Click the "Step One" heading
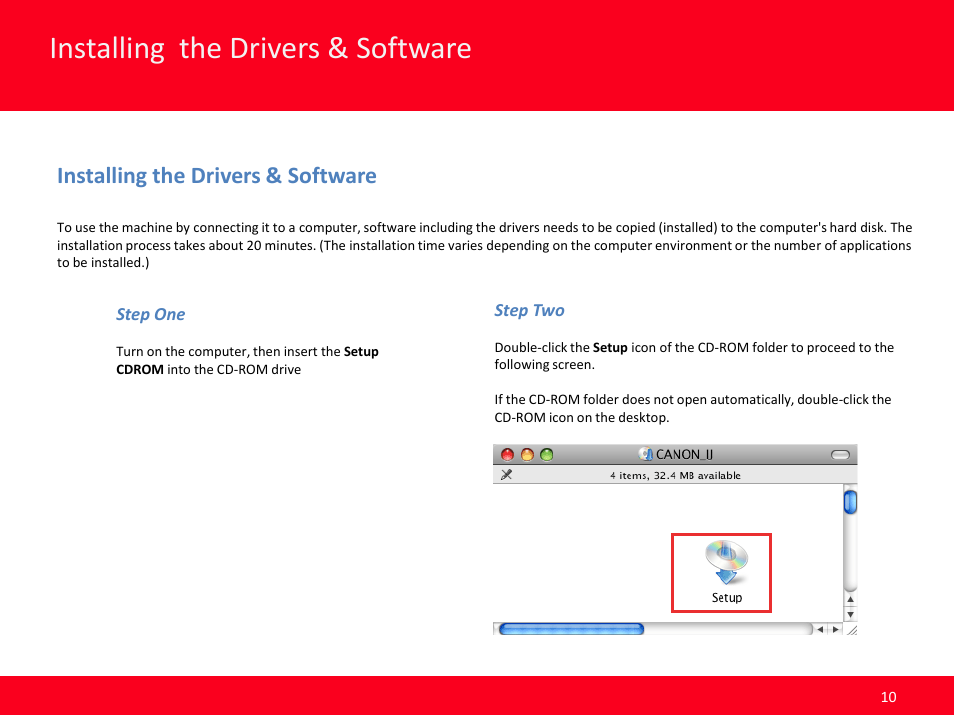The height and width of the screenshot is (716, 954). pos(150,315)
